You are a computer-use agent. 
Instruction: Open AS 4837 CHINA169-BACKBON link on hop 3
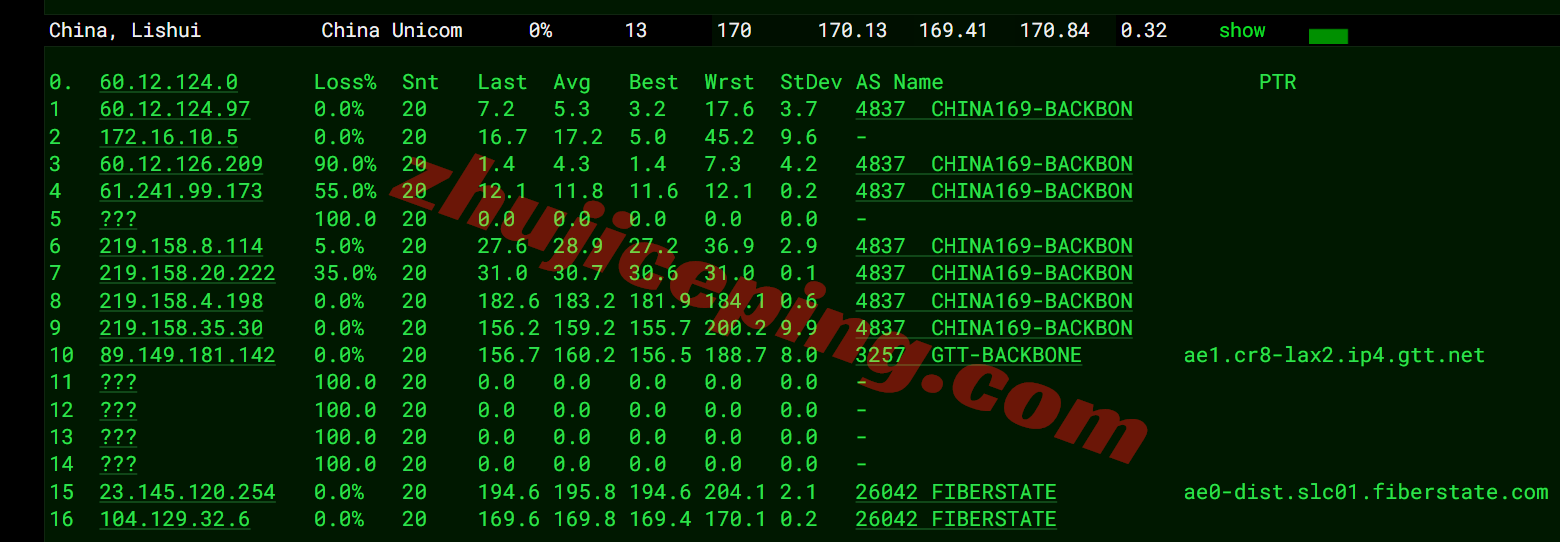[994, 164]
